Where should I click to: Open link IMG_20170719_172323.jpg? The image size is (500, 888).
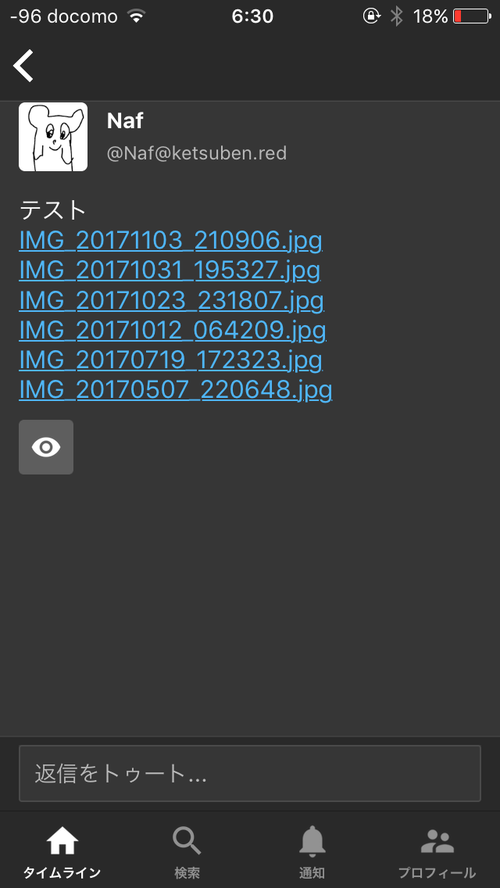[170, 360]
